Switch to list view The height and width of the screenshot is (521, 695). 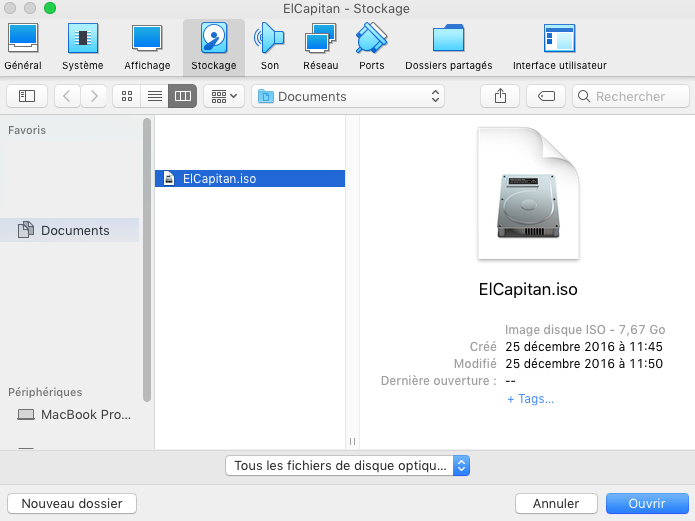[x=155, y=96]
